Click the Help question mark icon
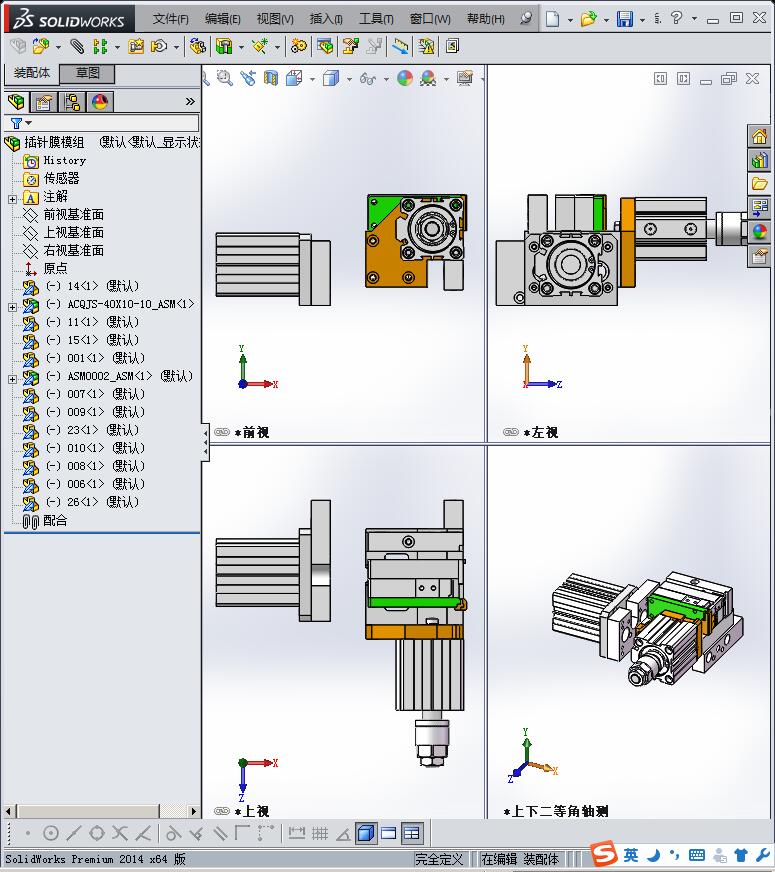This screenshot has height=872, width=775. click(676, 18)
